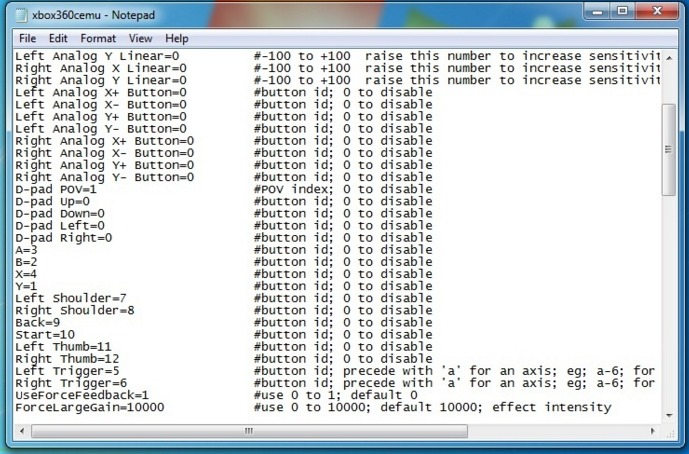Click the vertical scrollbar up arrow
Image resolution: width=689 pixels, height=454 pixels.
click(669, 58)
